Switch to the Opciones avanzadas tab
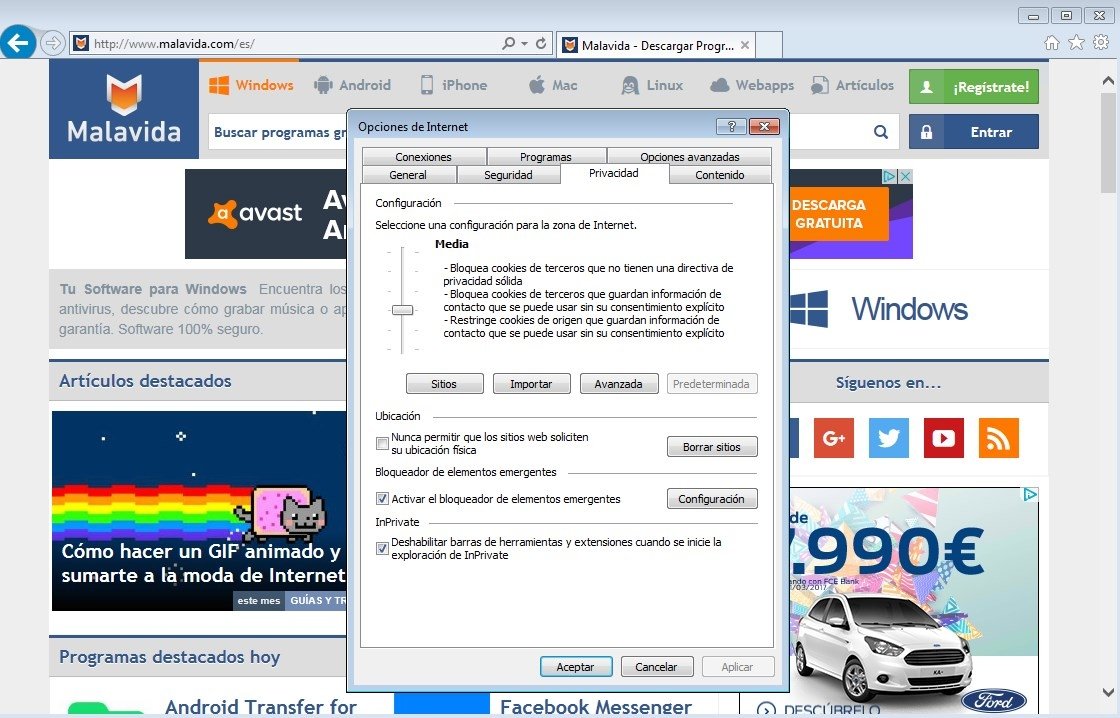This screenshot has height=718, width=1120. (689, 156)
